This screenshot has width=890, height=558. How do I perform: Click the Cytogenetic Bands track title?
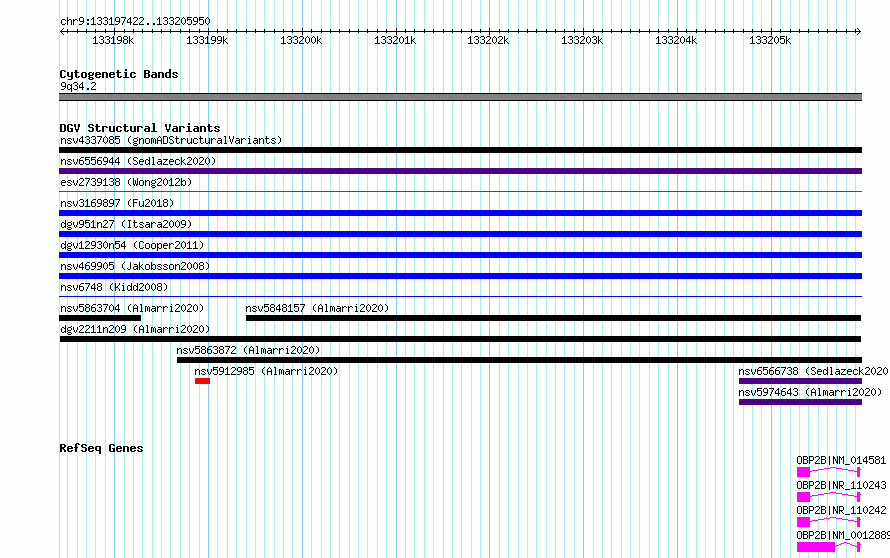pos(119,74)
